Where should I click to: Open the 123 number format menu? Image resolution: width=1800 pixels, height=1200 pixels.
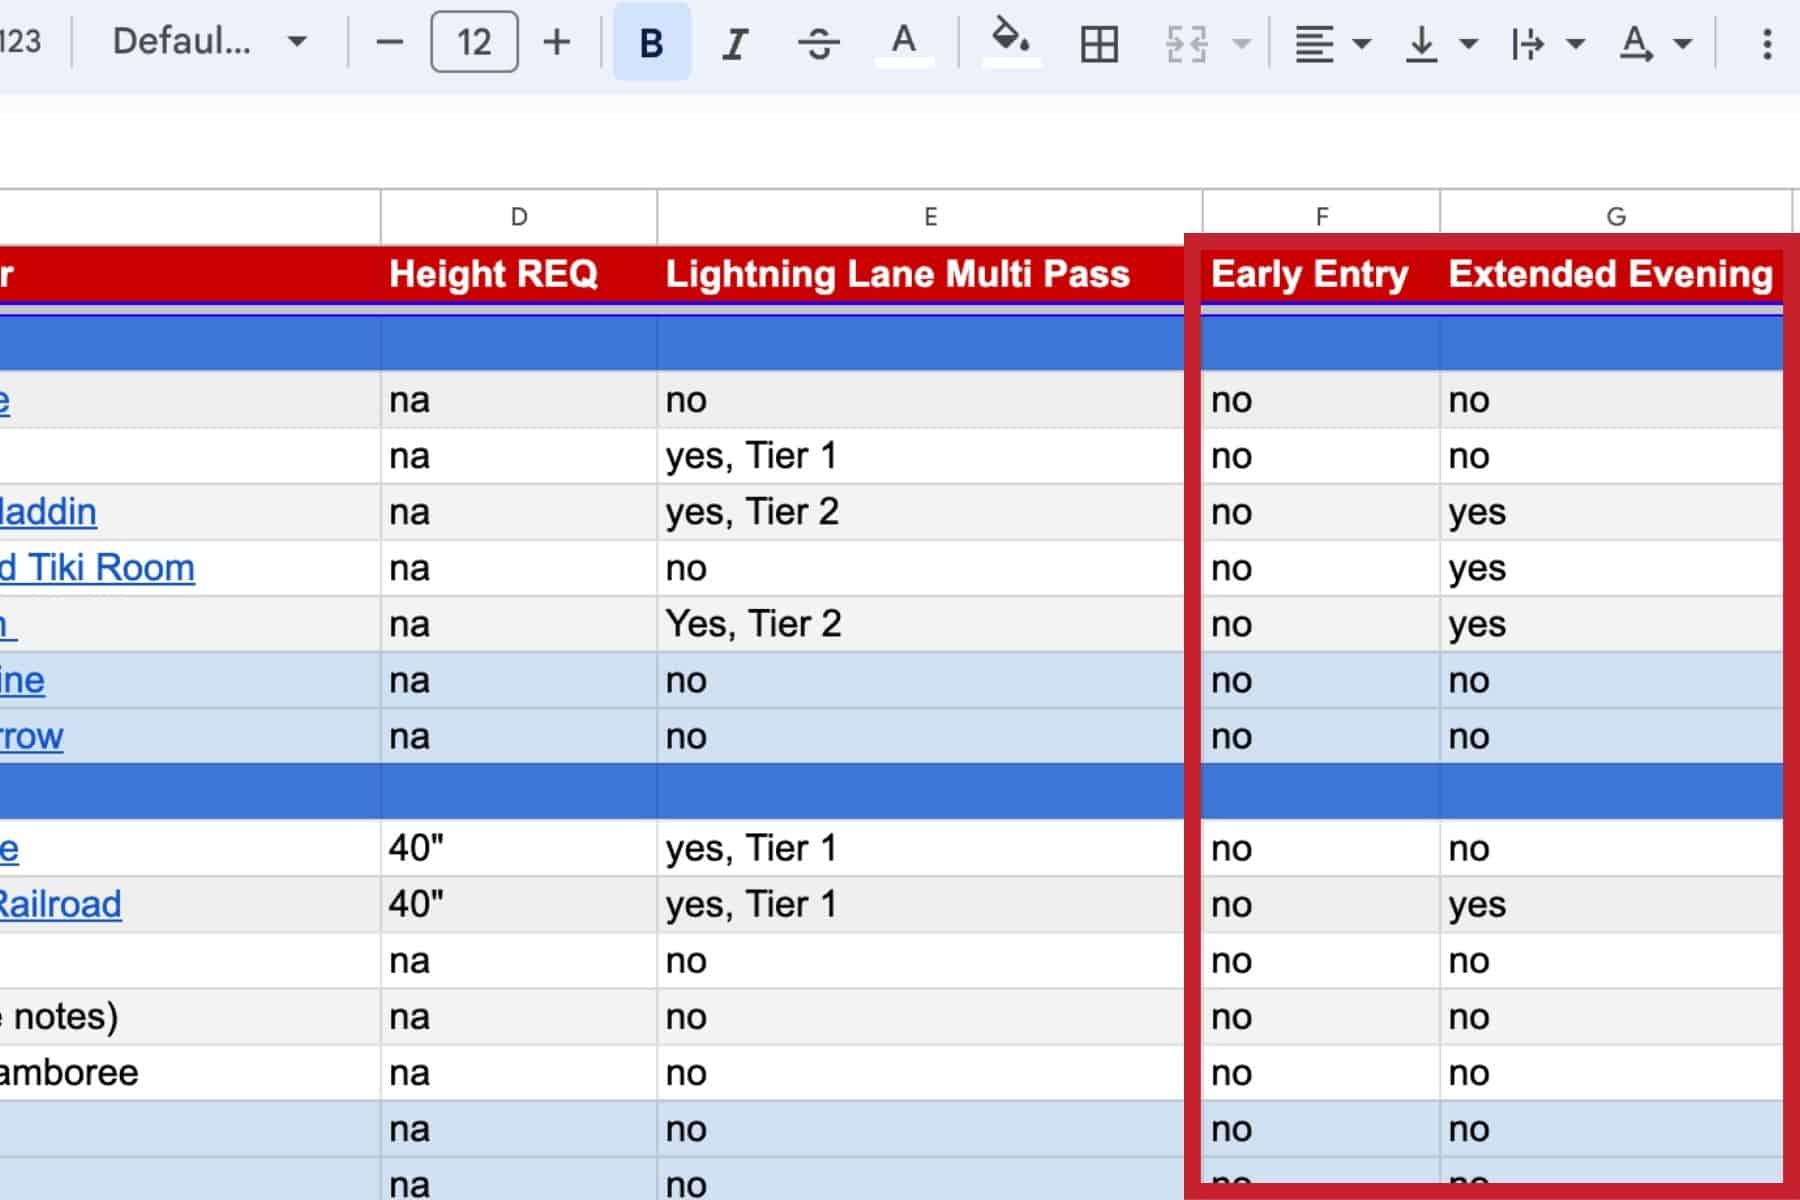[20, 42]
